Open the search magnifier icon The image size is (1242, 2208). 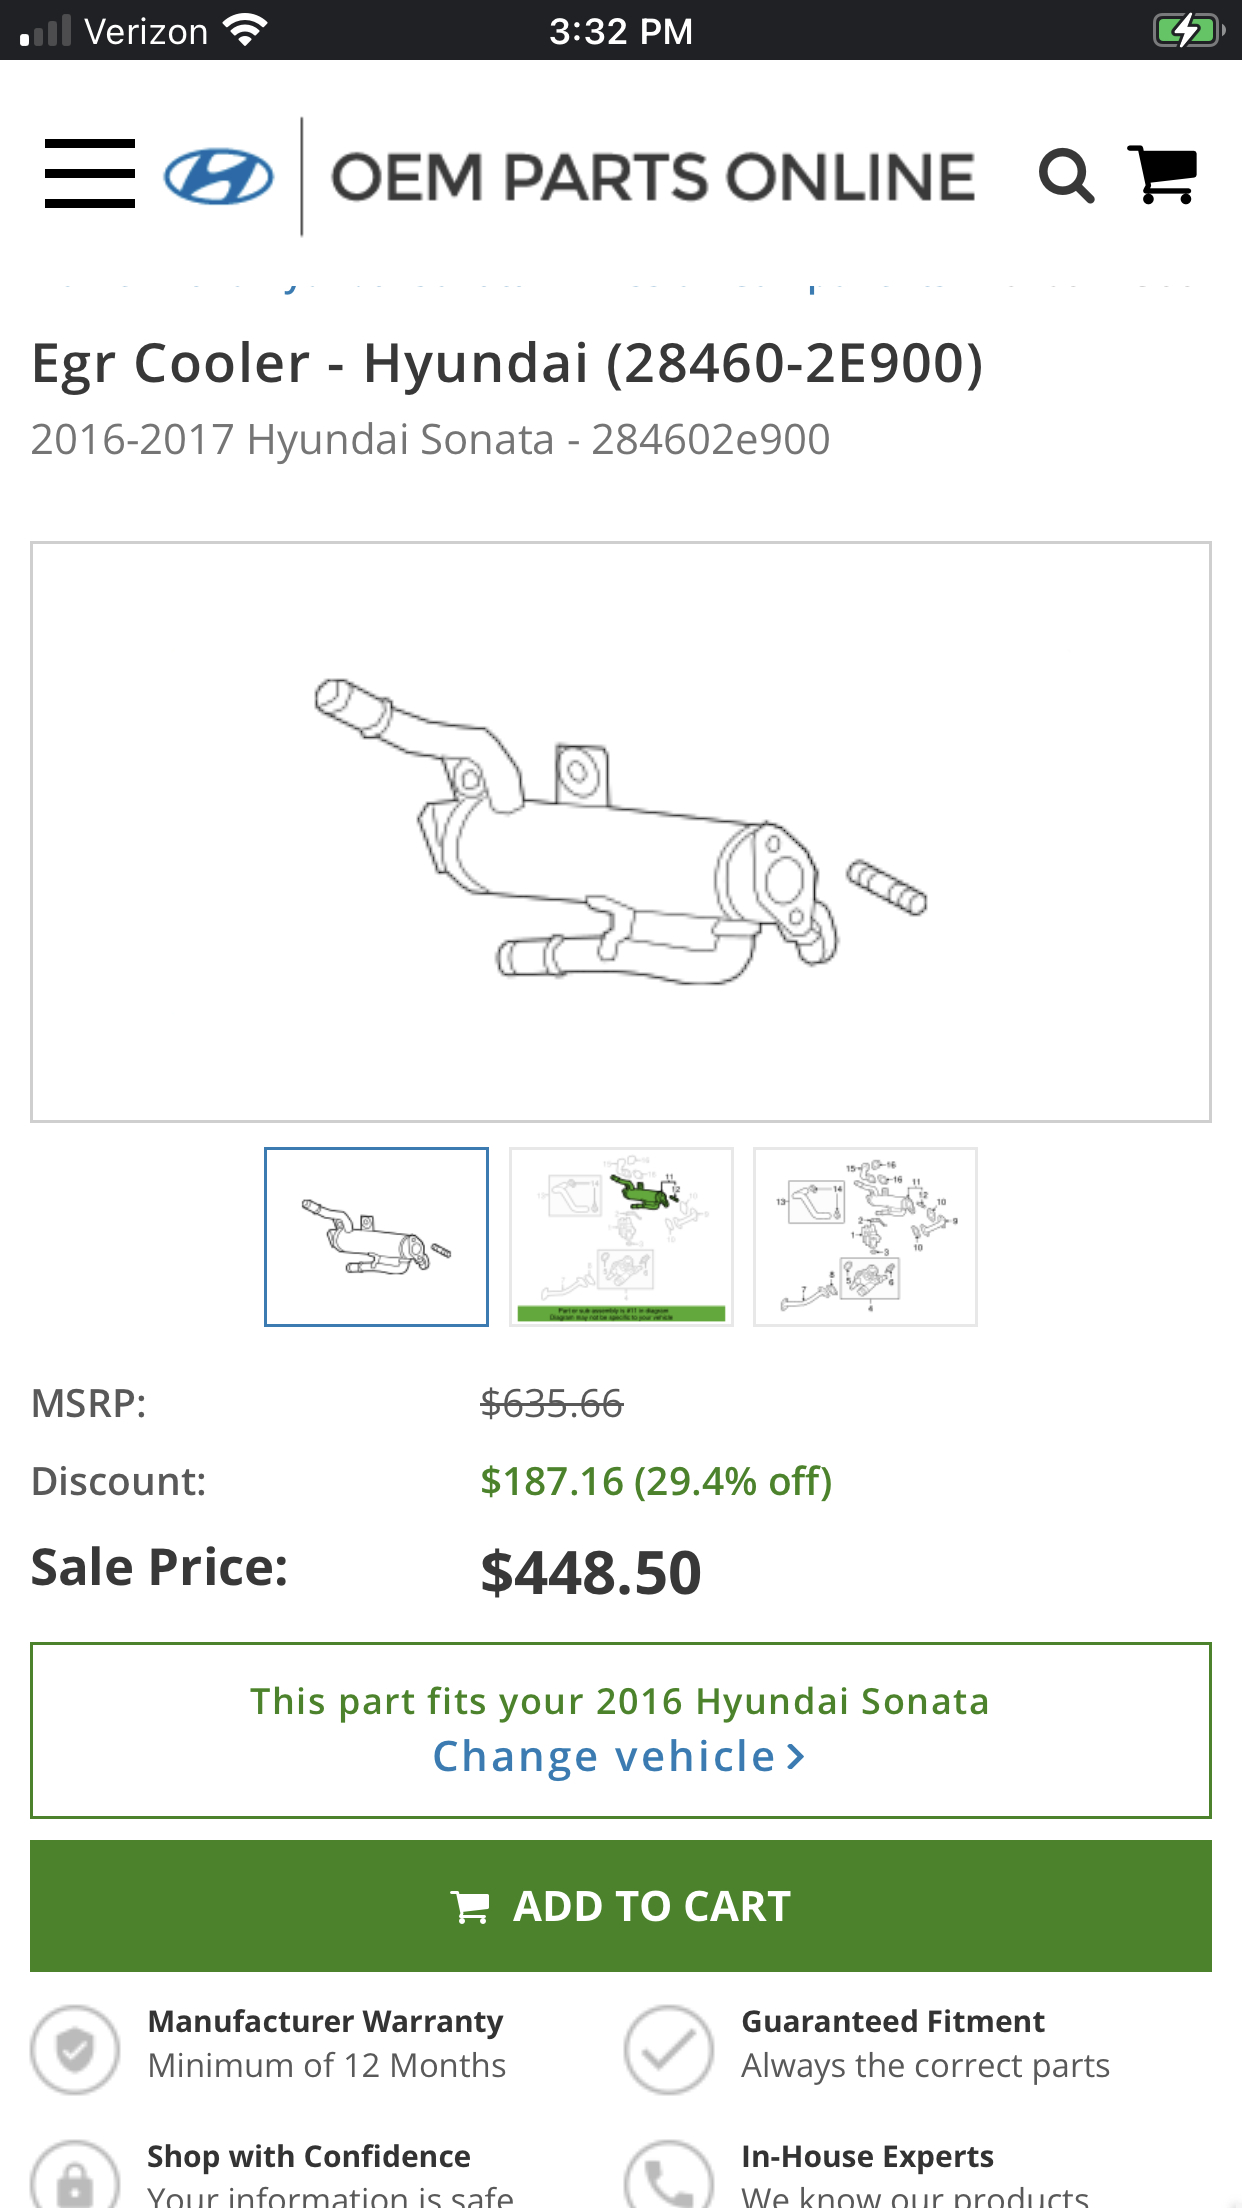1066,177
